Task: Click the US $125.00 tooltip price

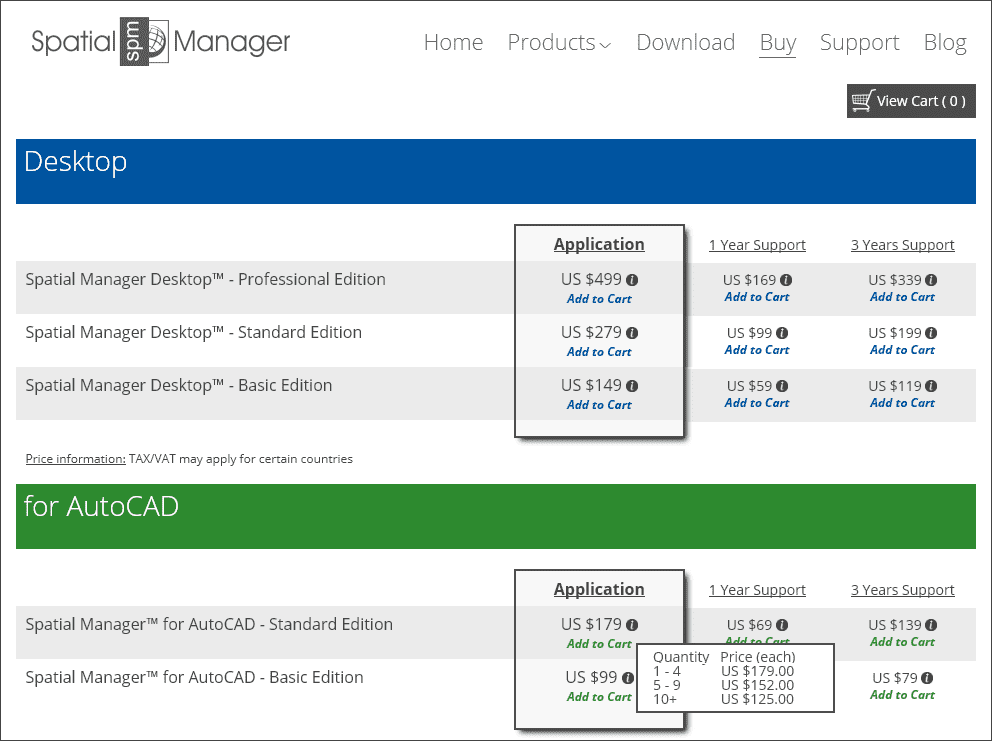Action: (757, 699)
